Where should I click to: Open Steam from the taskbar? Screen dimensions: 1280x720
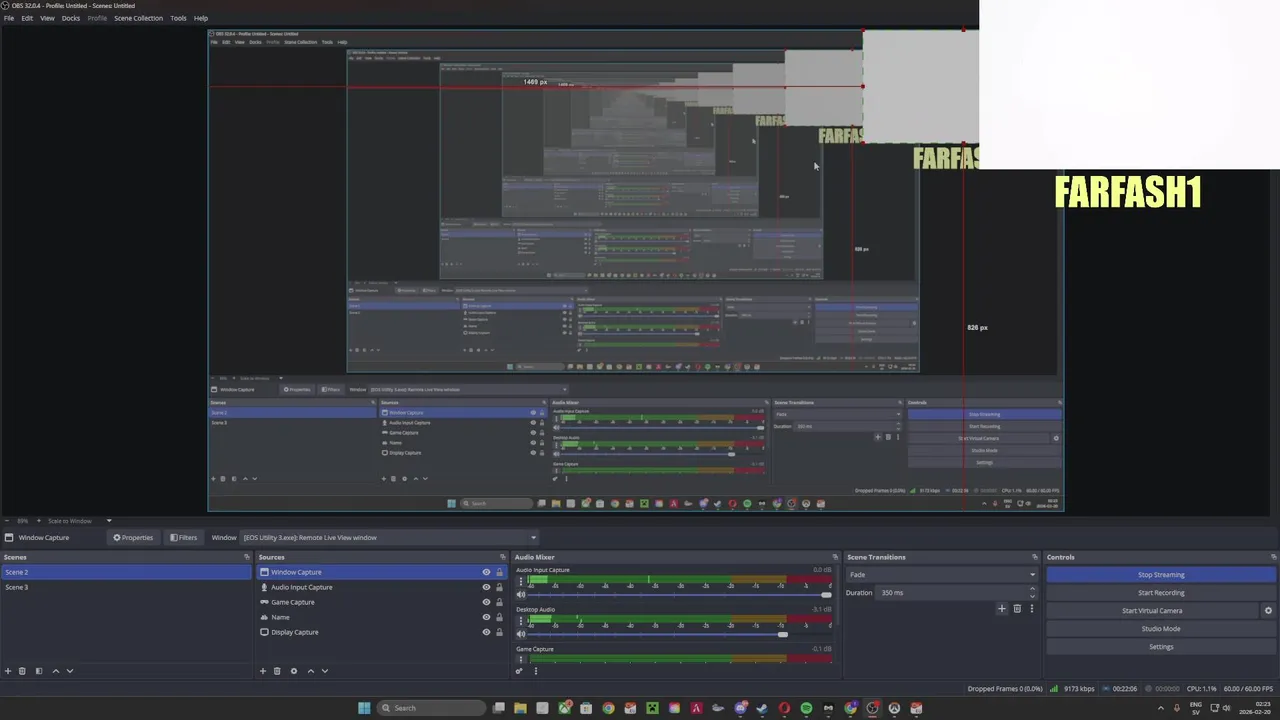click(x=762, y=708)
